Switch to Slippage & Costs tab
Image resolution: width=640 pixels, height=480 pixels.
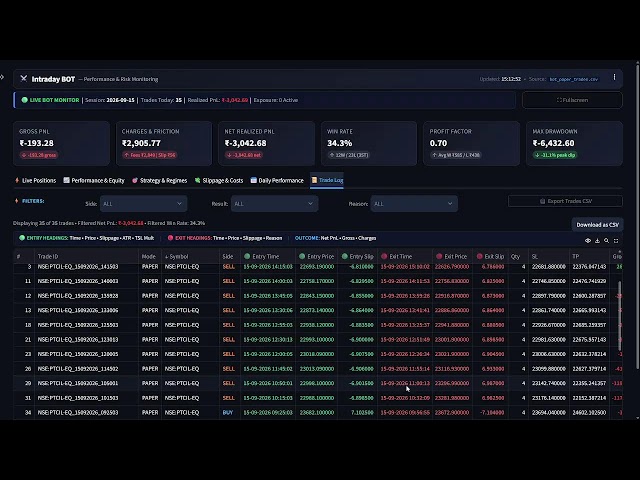(219, 180)
